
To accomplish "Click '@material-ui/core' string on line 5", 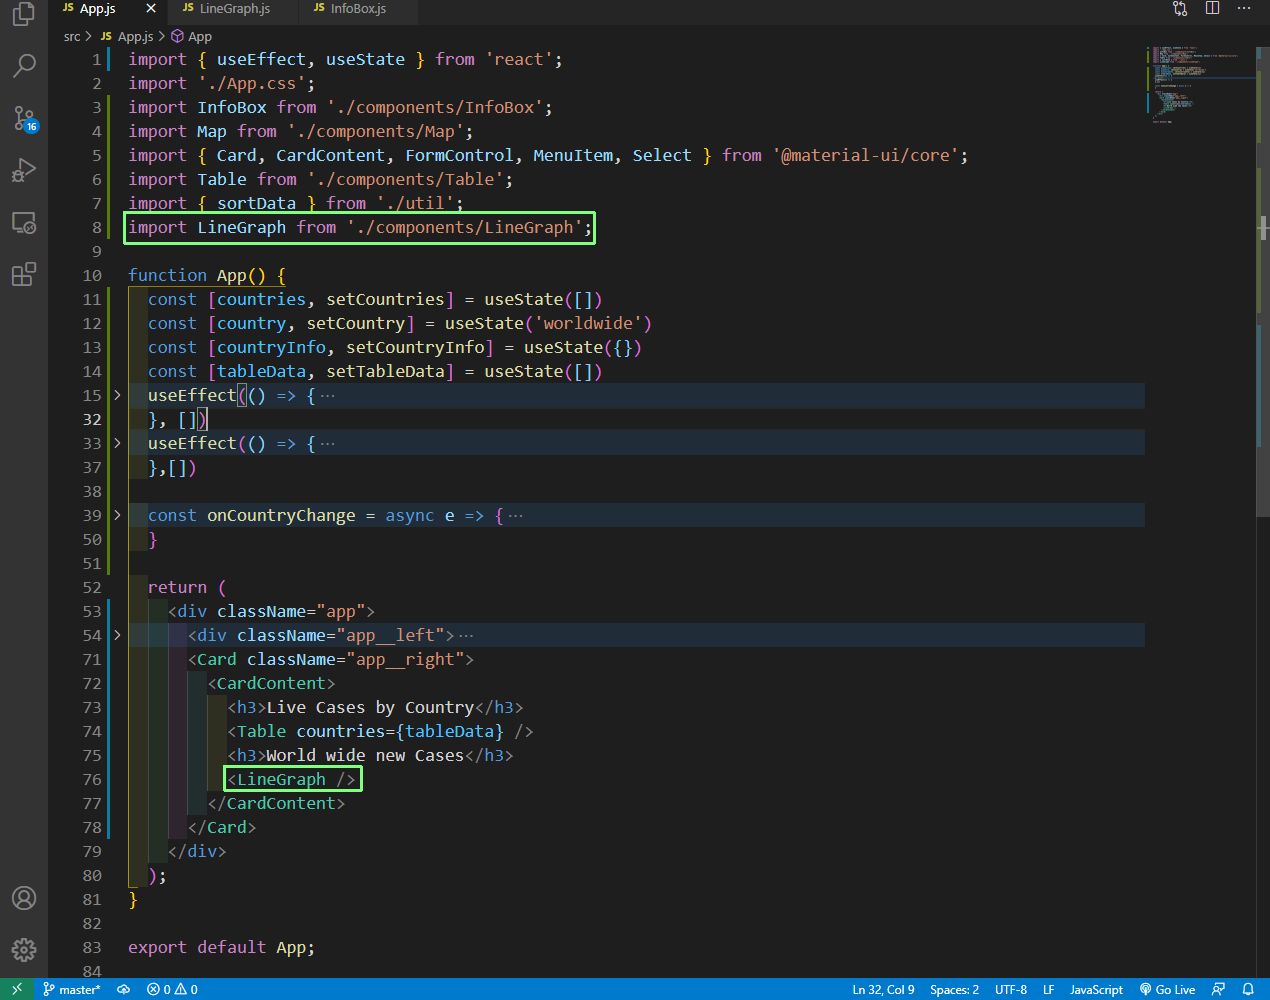I will pos(865,155).
